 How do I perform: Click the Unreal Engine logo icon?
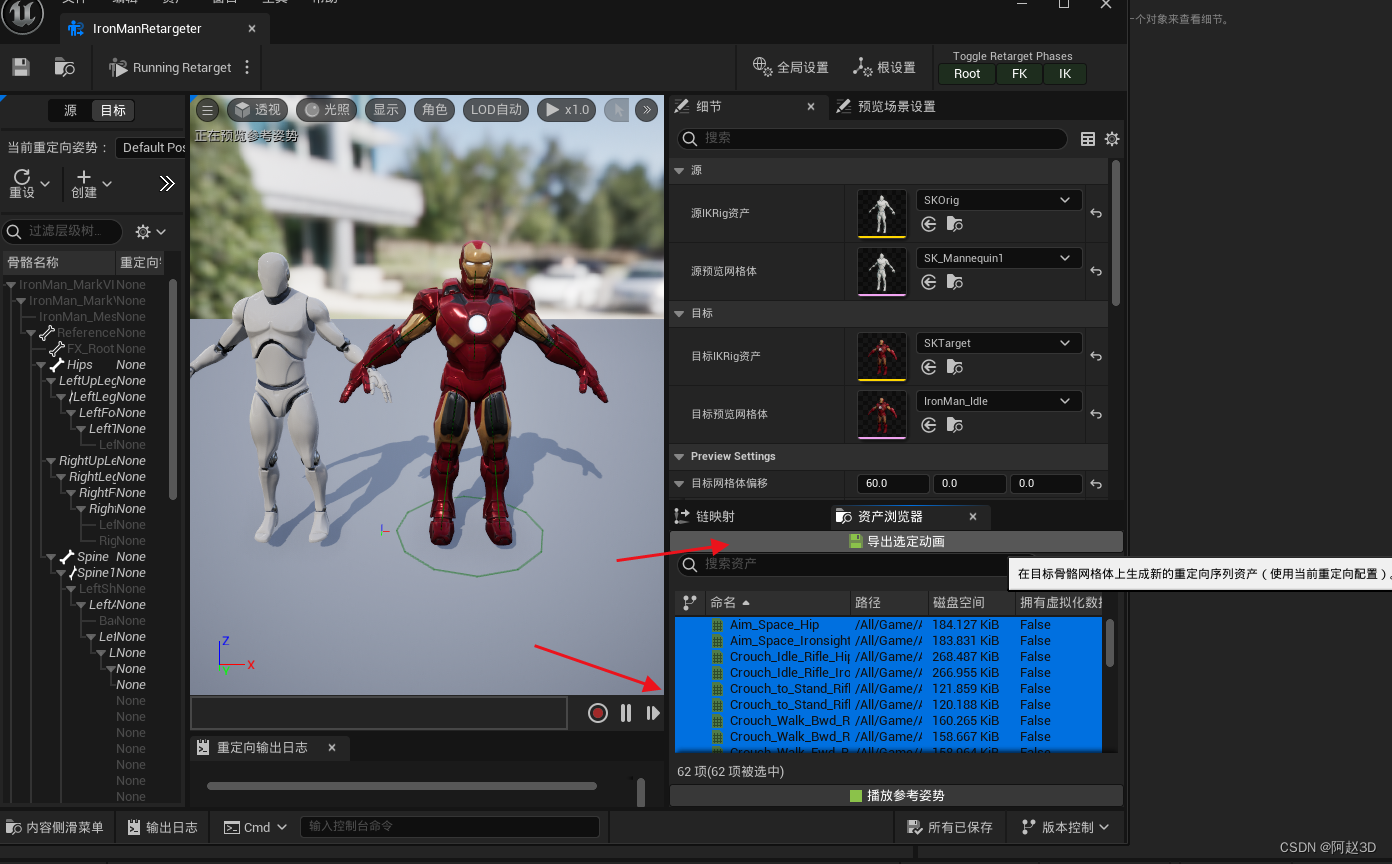(x=22, y=14)
